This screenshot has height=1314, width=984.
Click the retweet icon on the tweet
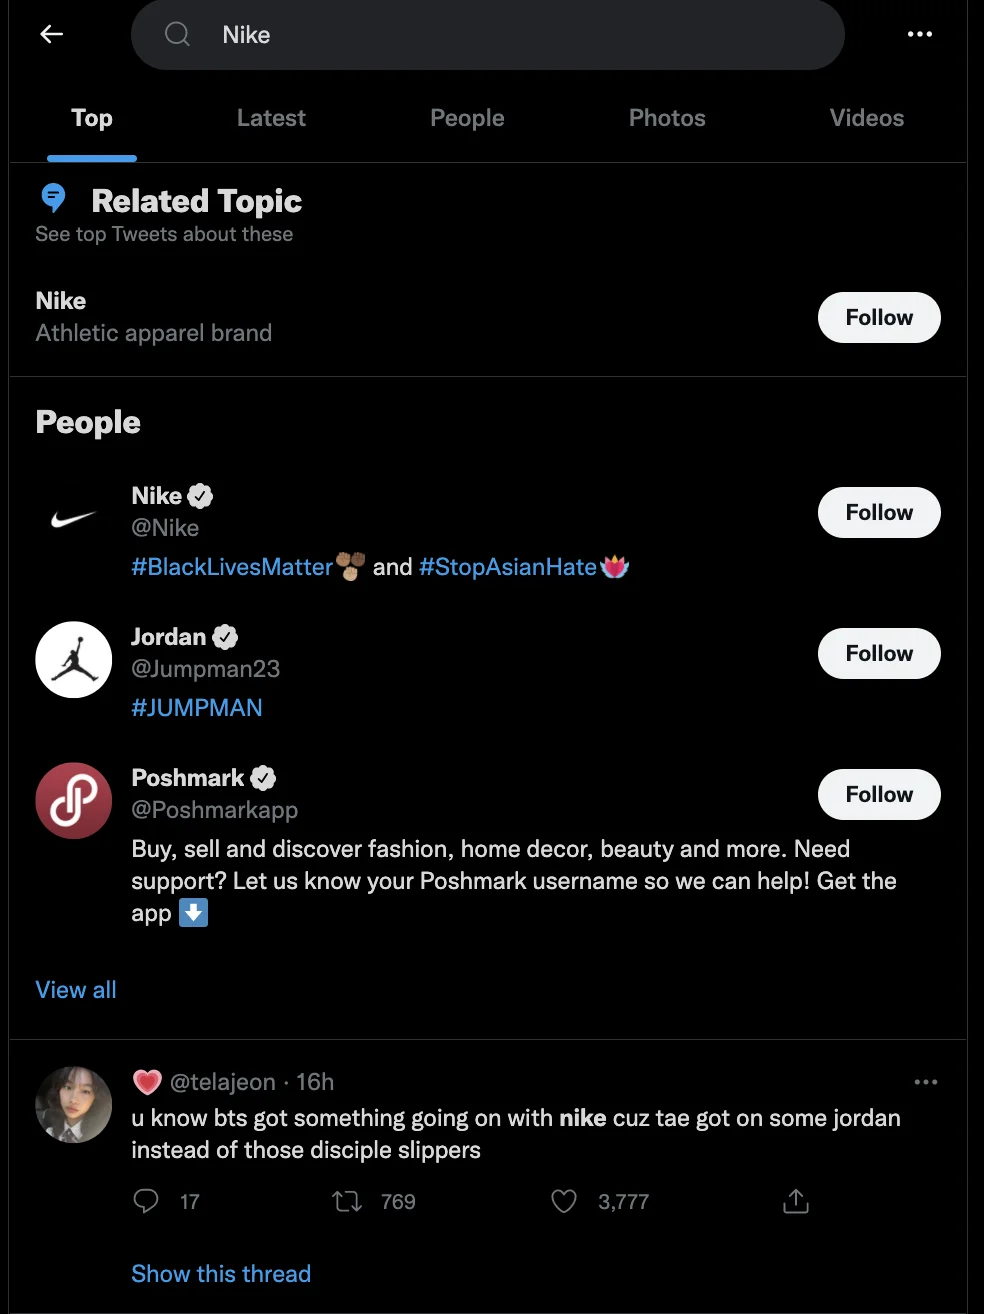(347, 1201)
